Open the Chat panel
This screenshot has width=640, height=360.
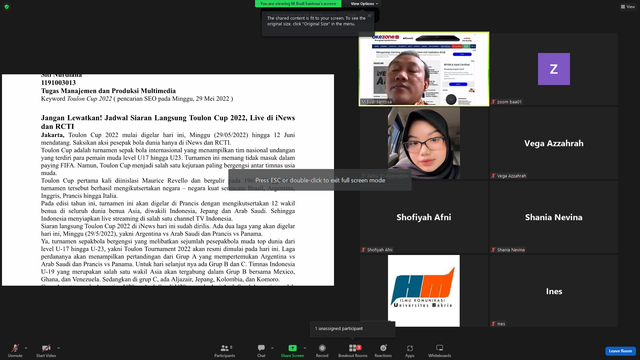pyautogui.click(x=261, y=350)
